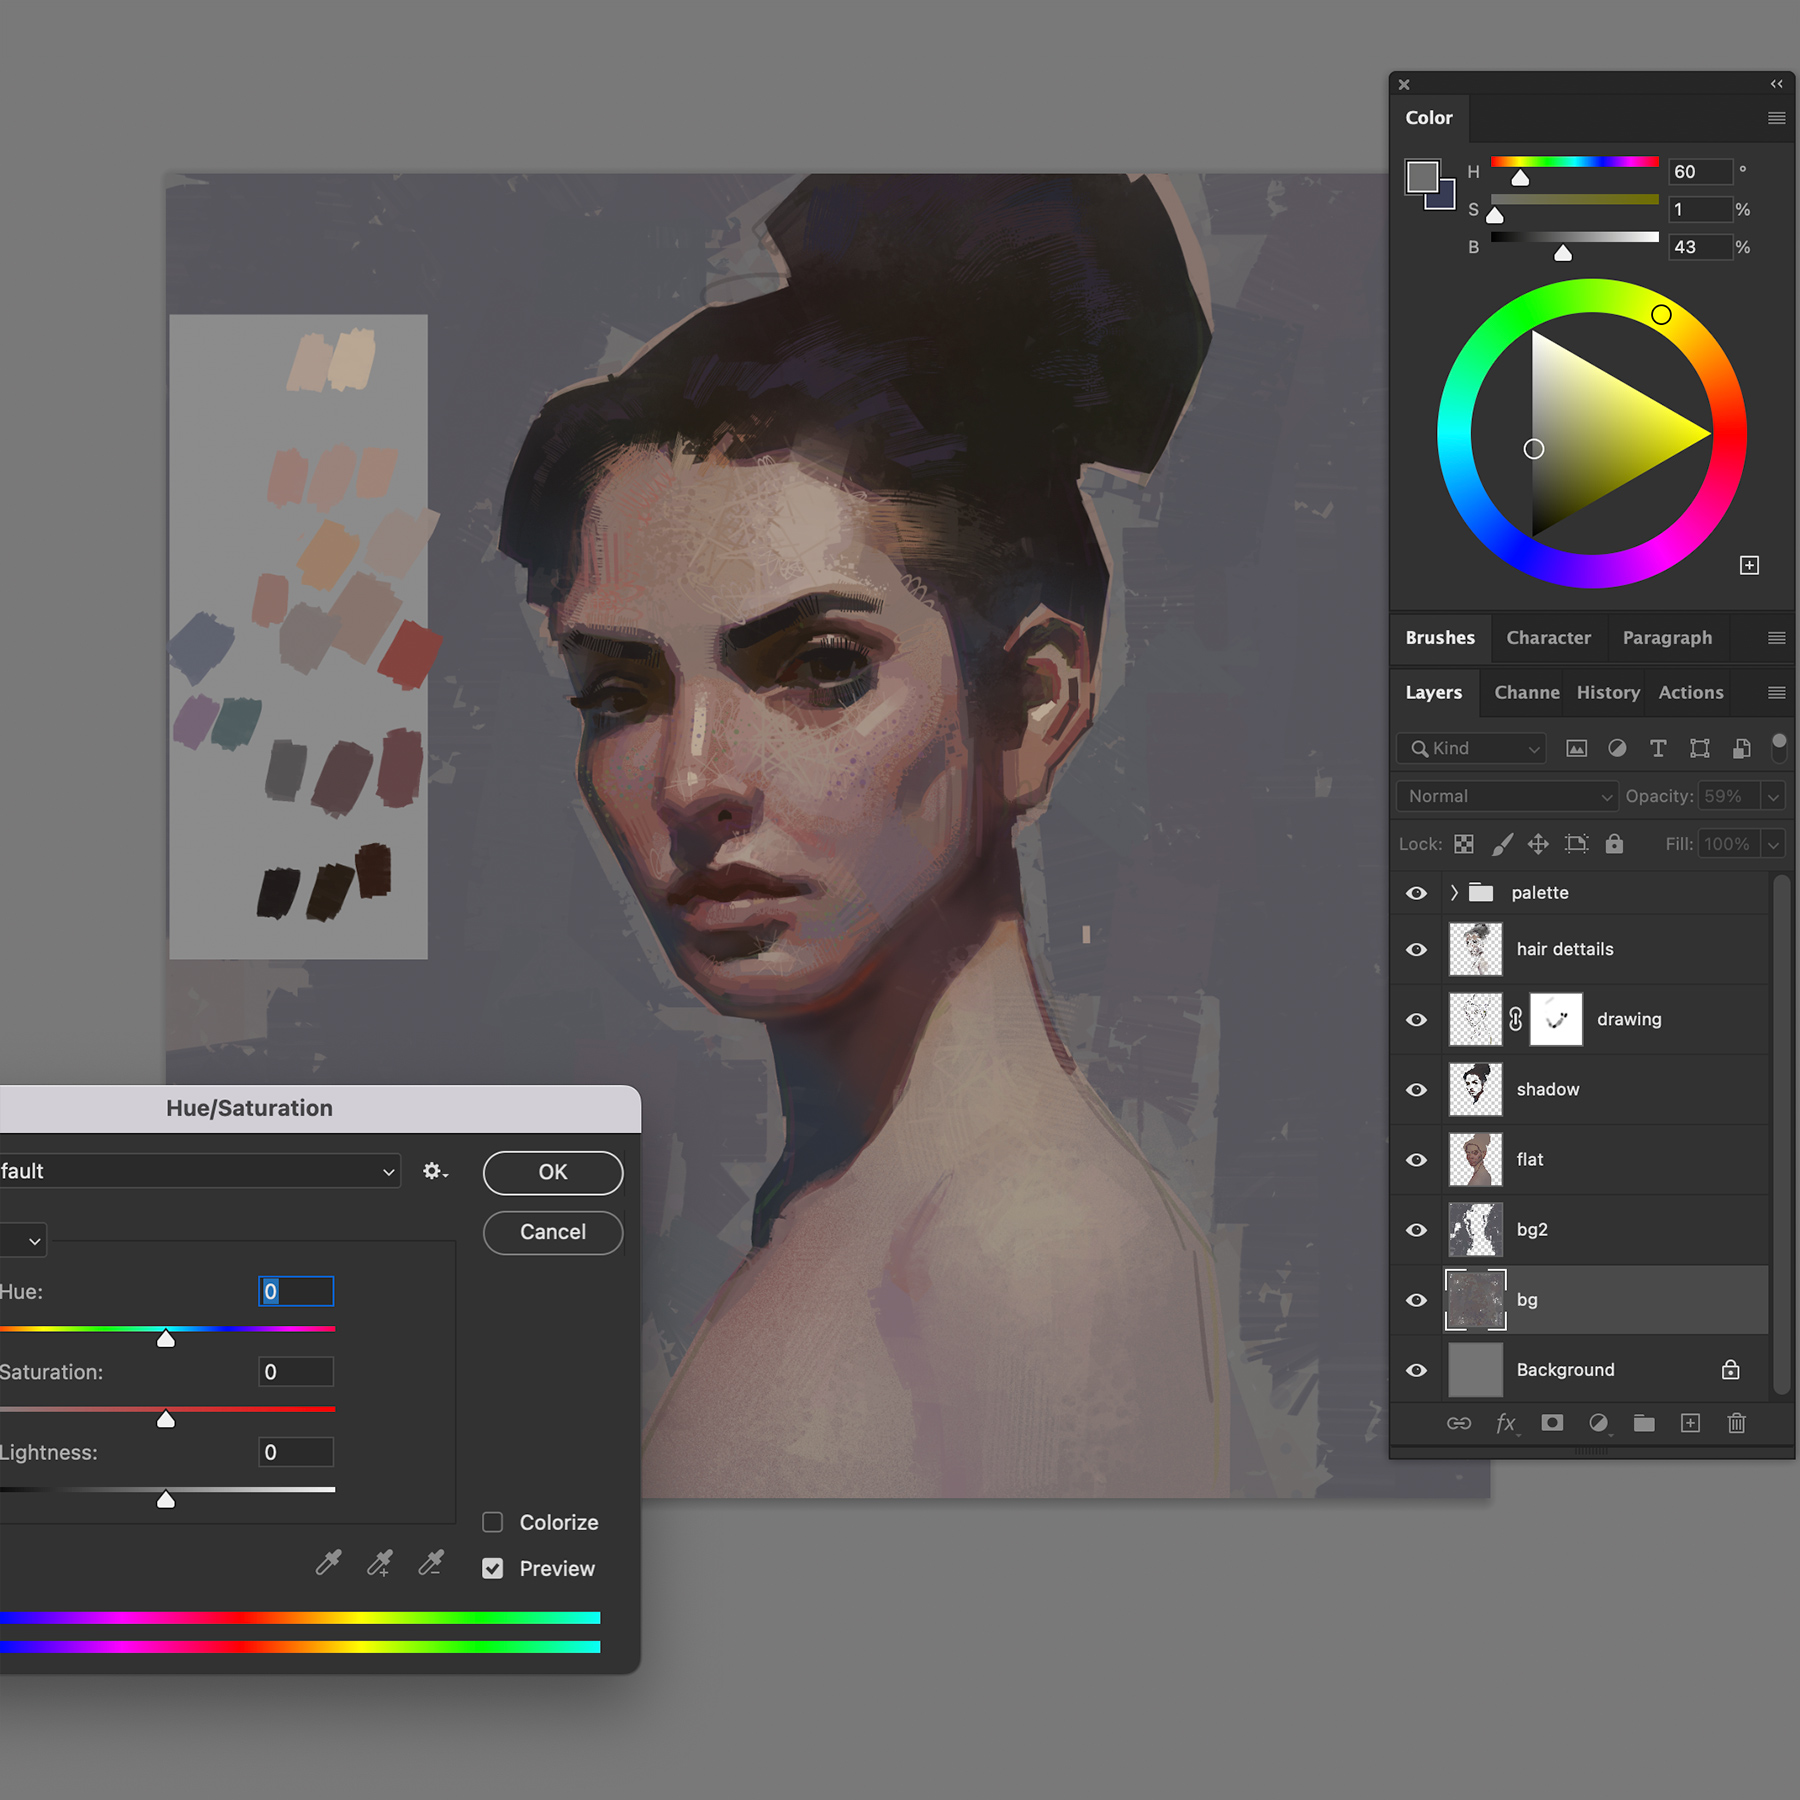Open the Kind filter dropdown

[x=1471, y=748]
